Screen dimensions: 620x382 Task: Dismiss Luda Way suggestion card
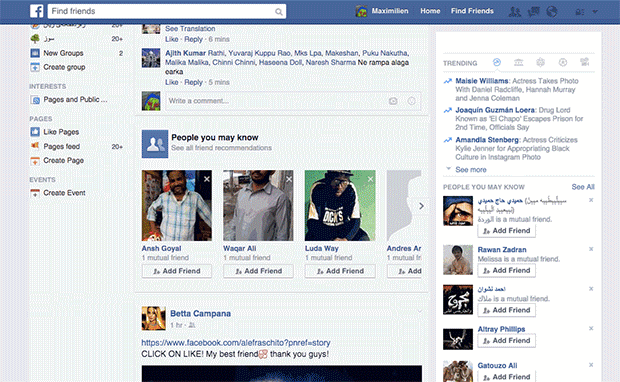point(370,179)
